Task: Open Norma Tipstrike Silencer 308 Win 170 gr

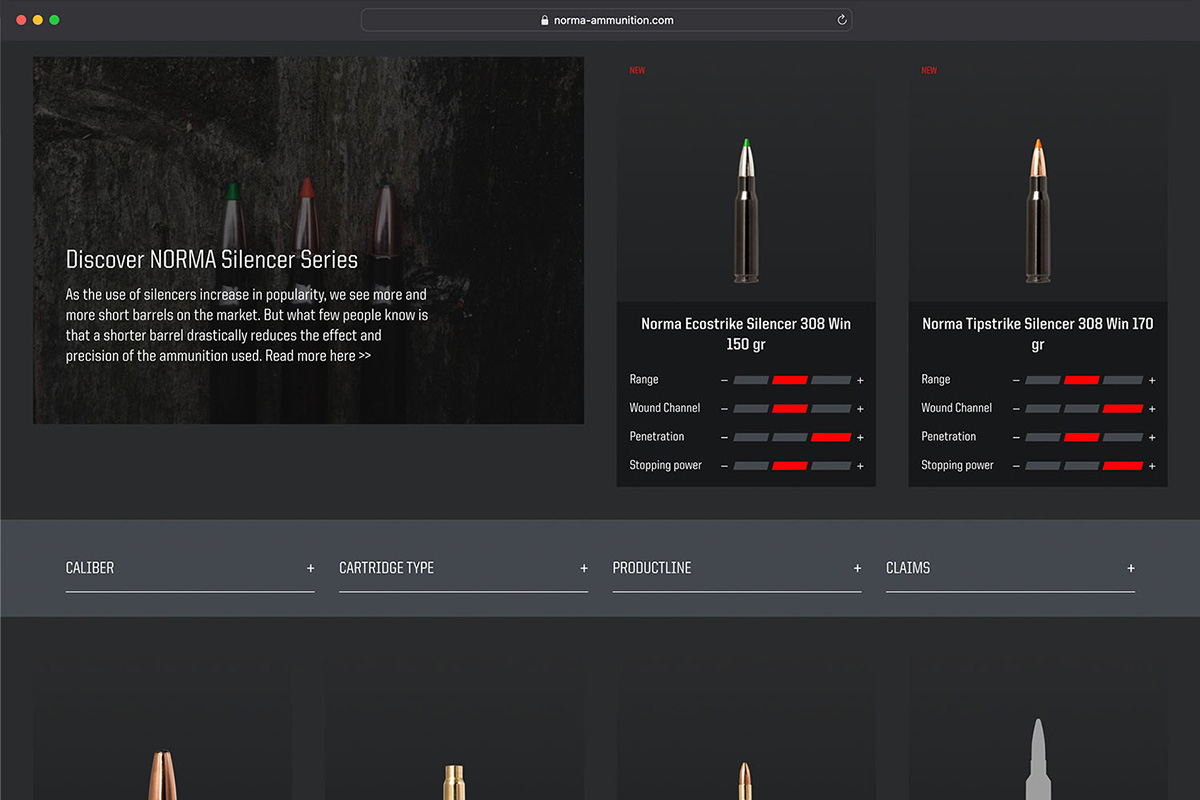Action: pos(1038,334)
